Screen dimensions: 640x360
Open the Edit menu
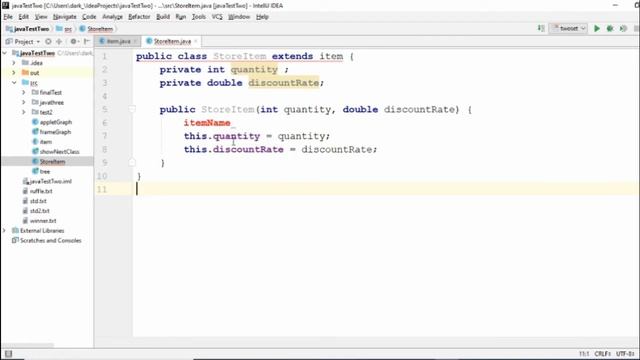pyautogui.click(x=24, y=17)
